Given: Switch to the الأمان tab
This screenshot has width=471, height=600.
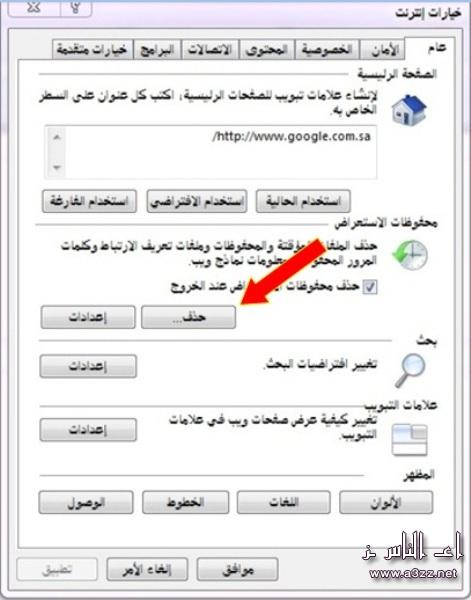Looking at the screenshot, I should pos(383,50).
